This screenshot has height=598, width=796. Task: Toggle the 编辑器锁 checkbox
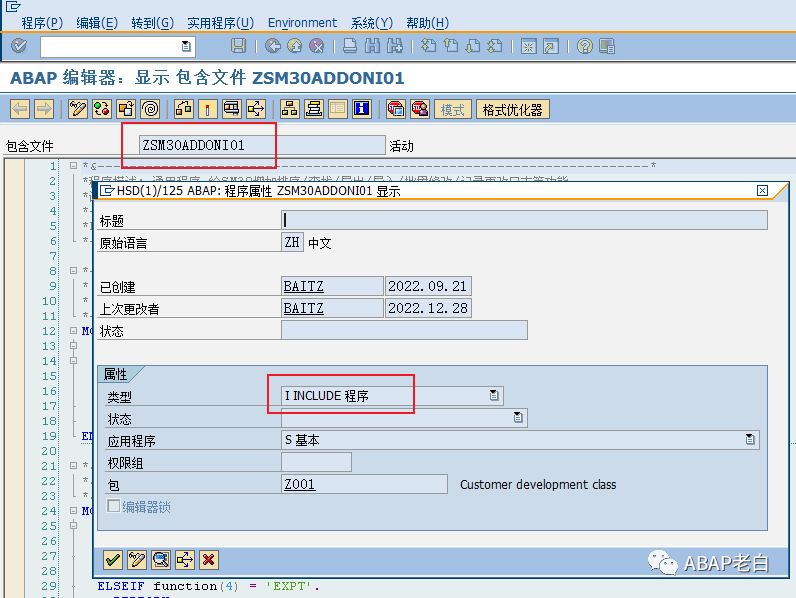click(x=114, y=506)
